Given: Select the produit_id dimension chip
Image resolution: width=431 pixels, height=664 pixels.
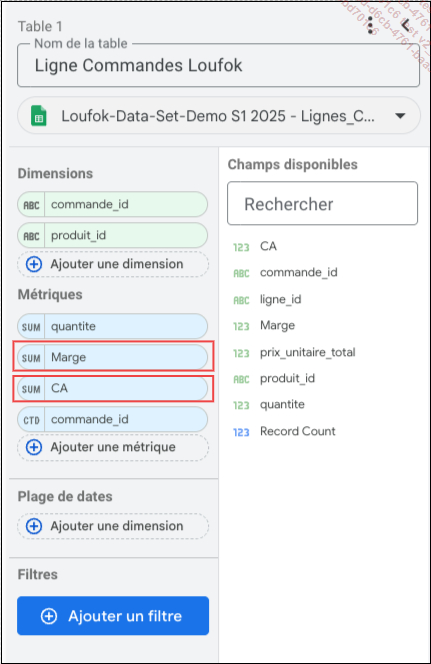Looking at the screenshot, I should point(113,235).
